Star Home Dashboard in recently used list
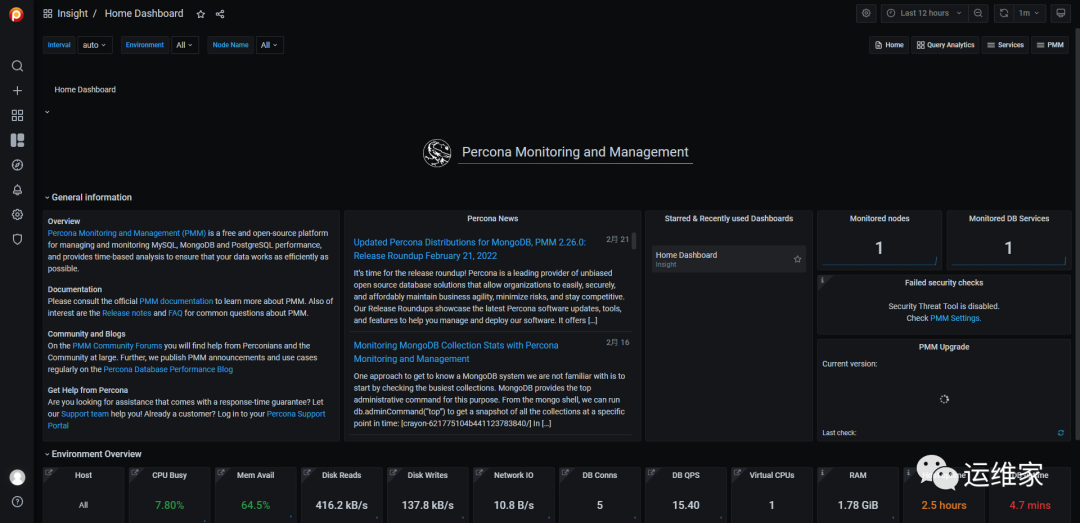Image resolution: width=1080 pixels, height=523 pixels. tap(798, 259)
